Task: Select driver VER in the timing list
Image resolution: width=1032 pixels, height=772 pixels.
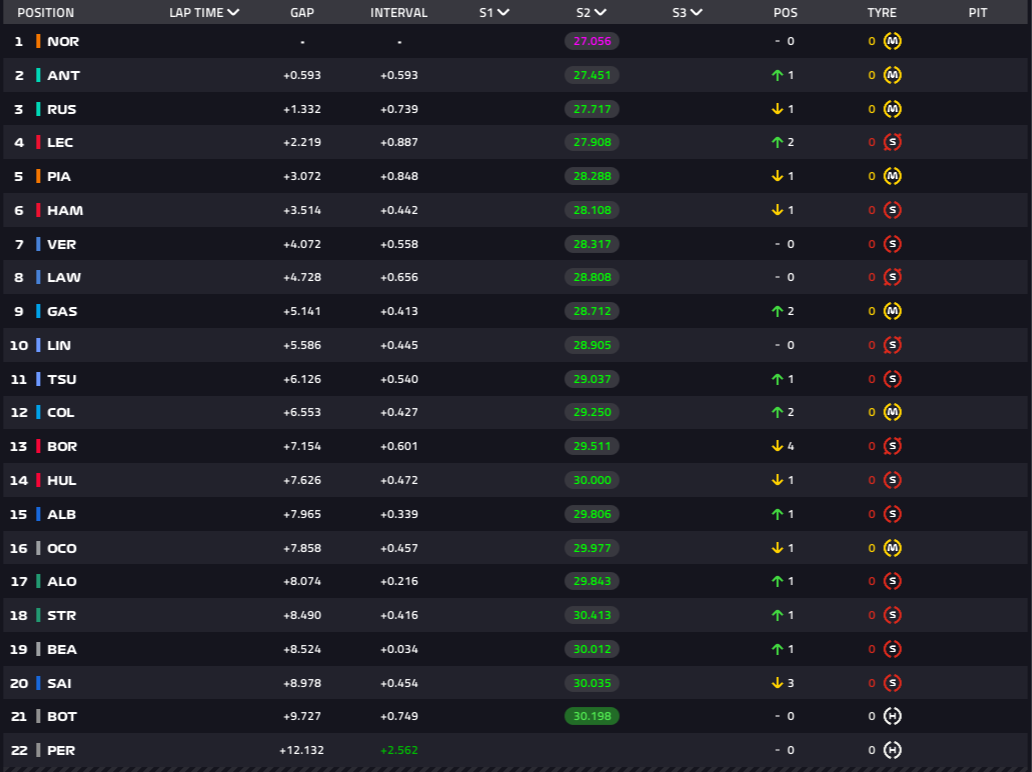Action: 62,244
